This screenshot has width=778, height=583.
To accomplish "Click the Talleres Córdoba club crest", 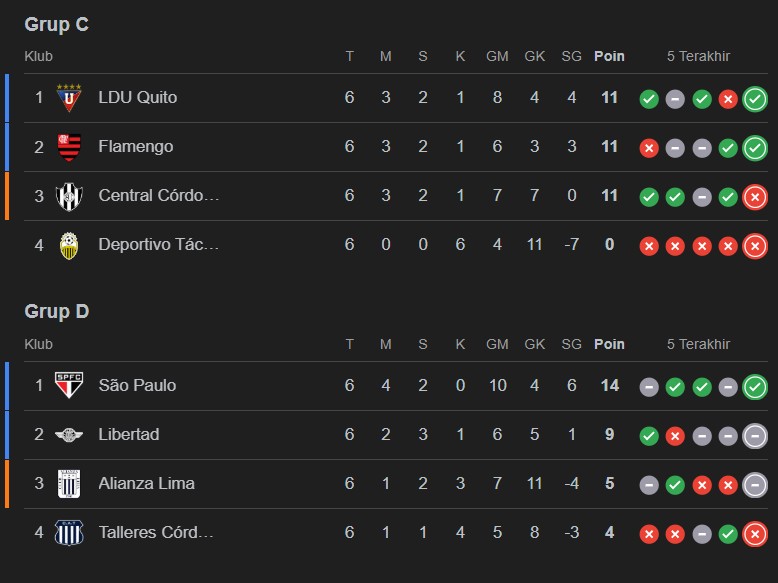I will coord(68,532).
